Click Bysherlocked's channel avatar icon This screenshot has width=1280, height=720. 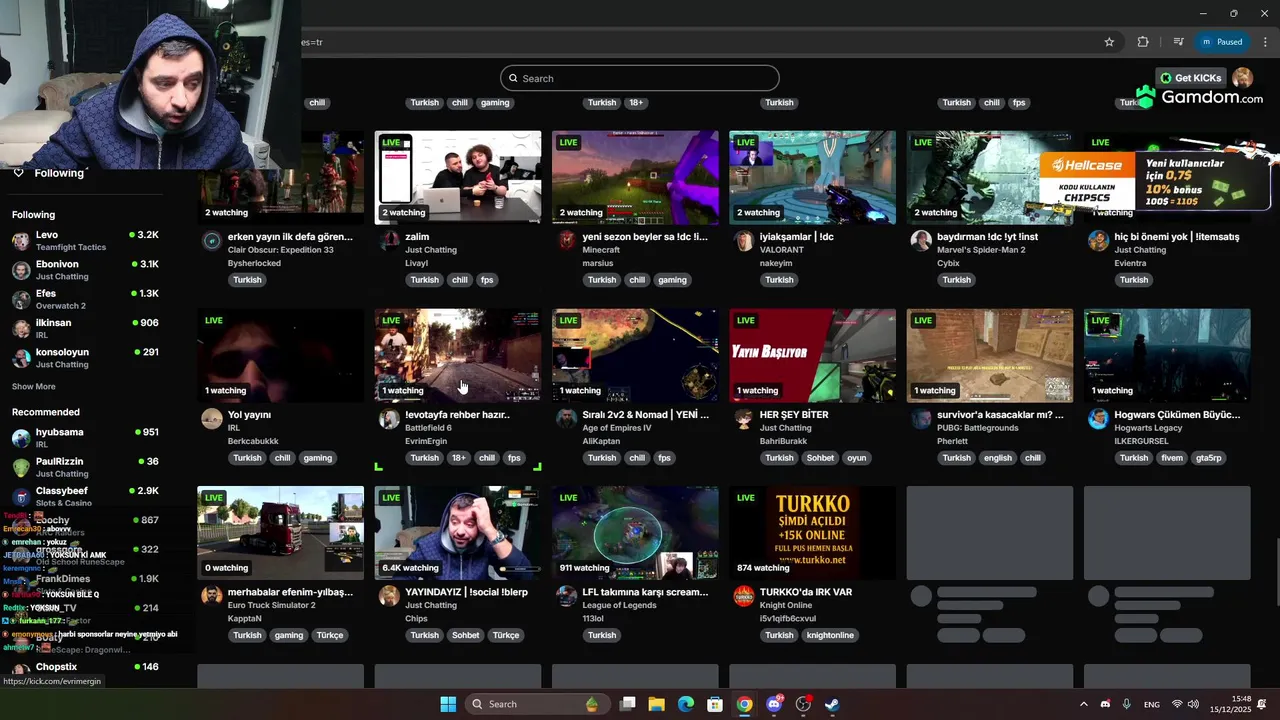click(211, 241)
